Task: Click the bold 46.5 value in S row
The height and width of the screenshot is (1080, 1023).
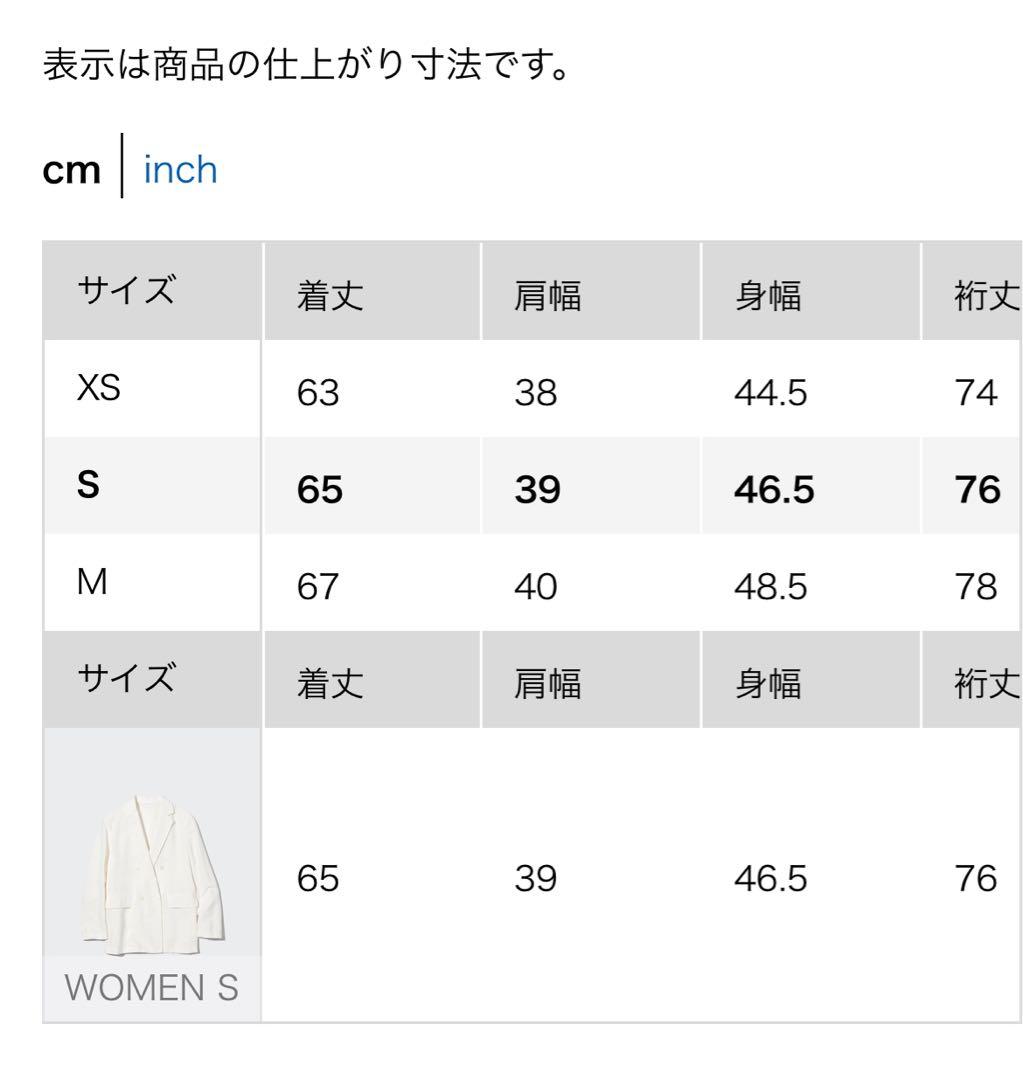Action: click(x=773, y=491)
